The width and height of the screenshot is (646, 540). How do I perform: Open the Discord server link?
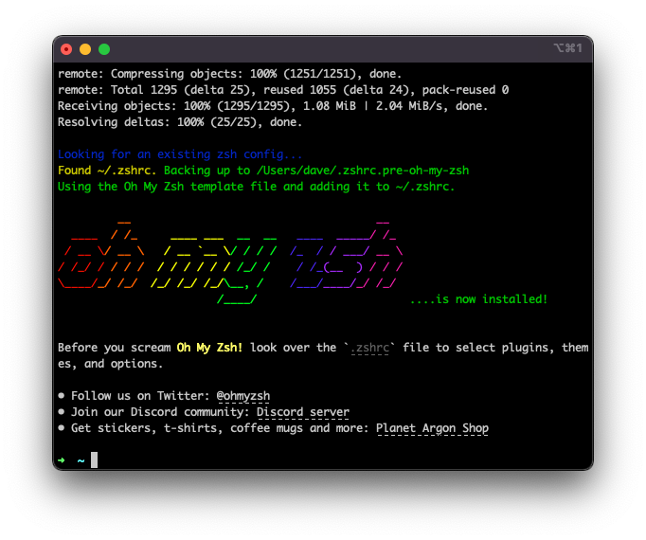(303, 412)
